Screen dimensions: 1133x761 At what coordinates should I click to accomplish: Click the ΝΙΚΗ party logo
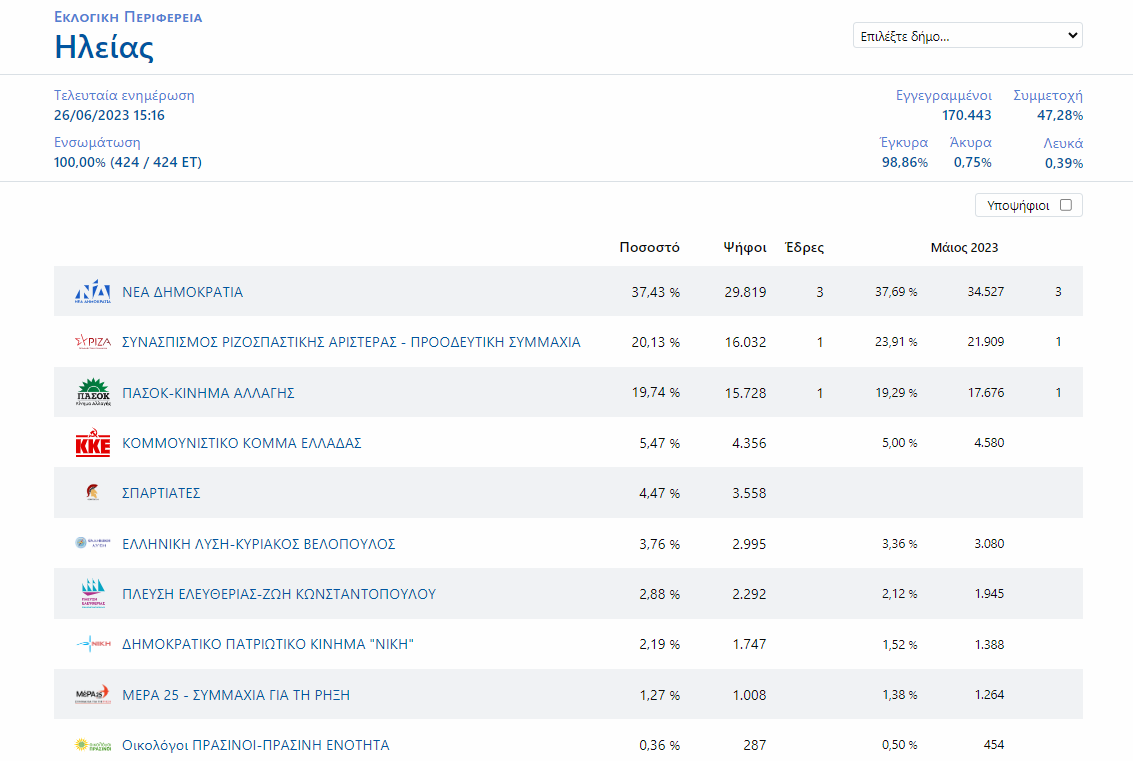[x=93, y=644]
